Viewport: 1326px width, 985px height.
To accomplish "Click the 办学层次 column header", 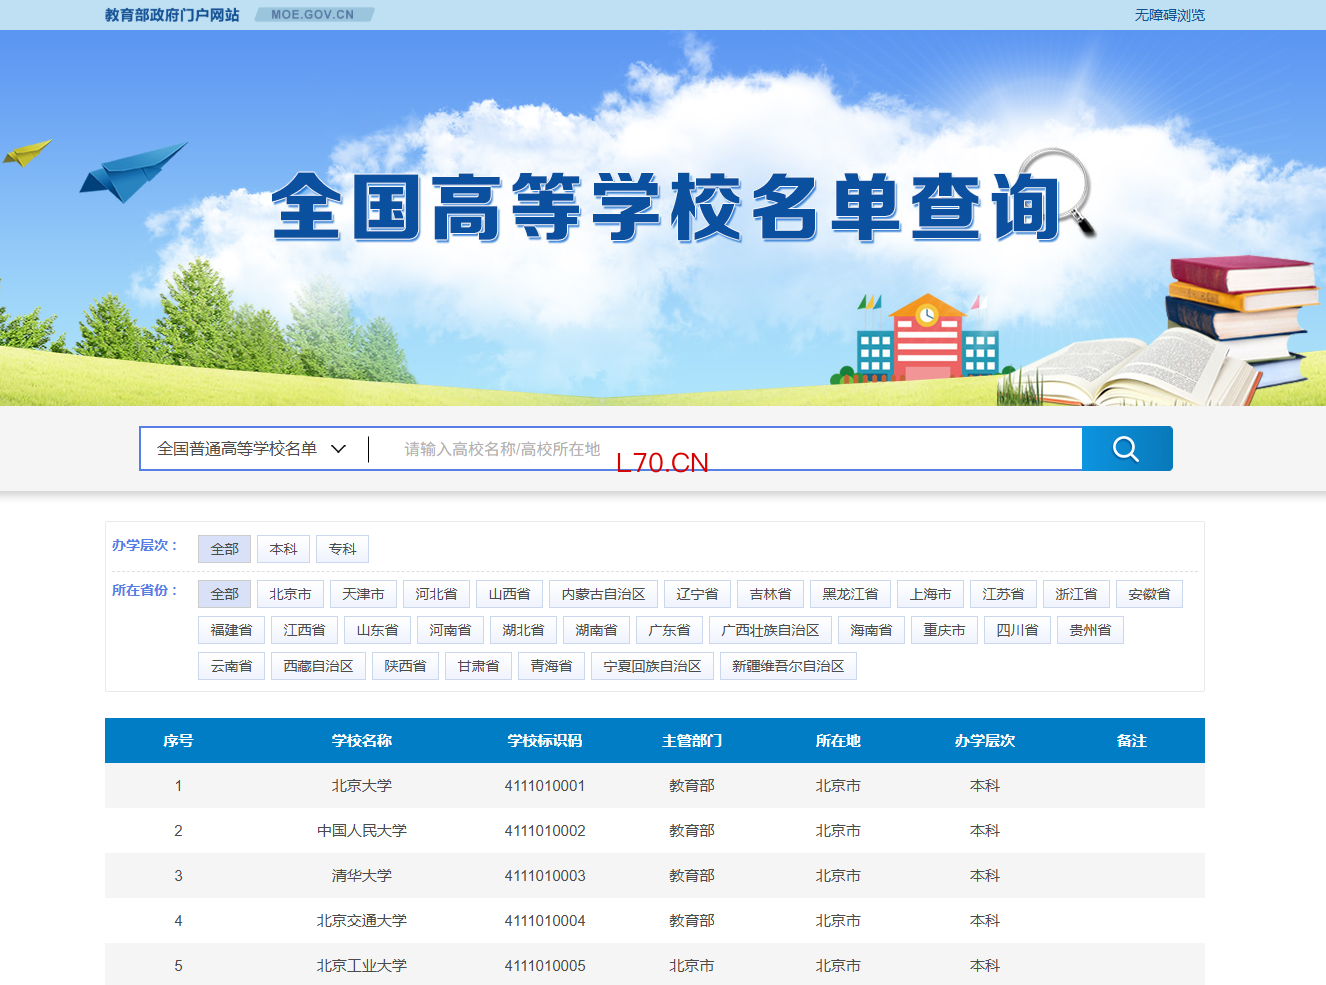I will pyautogui.click(x=985, y=741).
